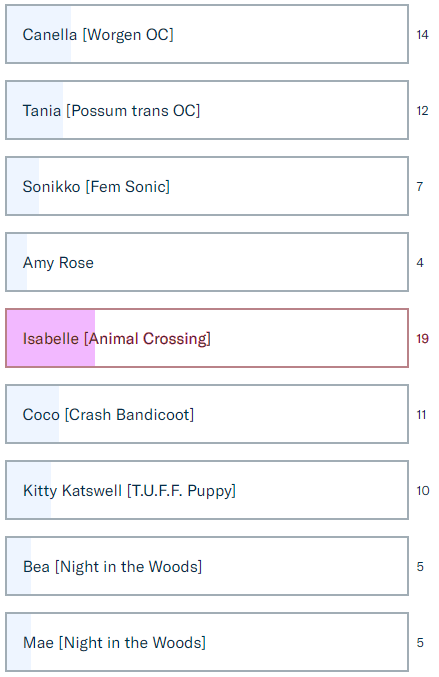Select Mae [Night in the Woods] option

pos(207,642)
